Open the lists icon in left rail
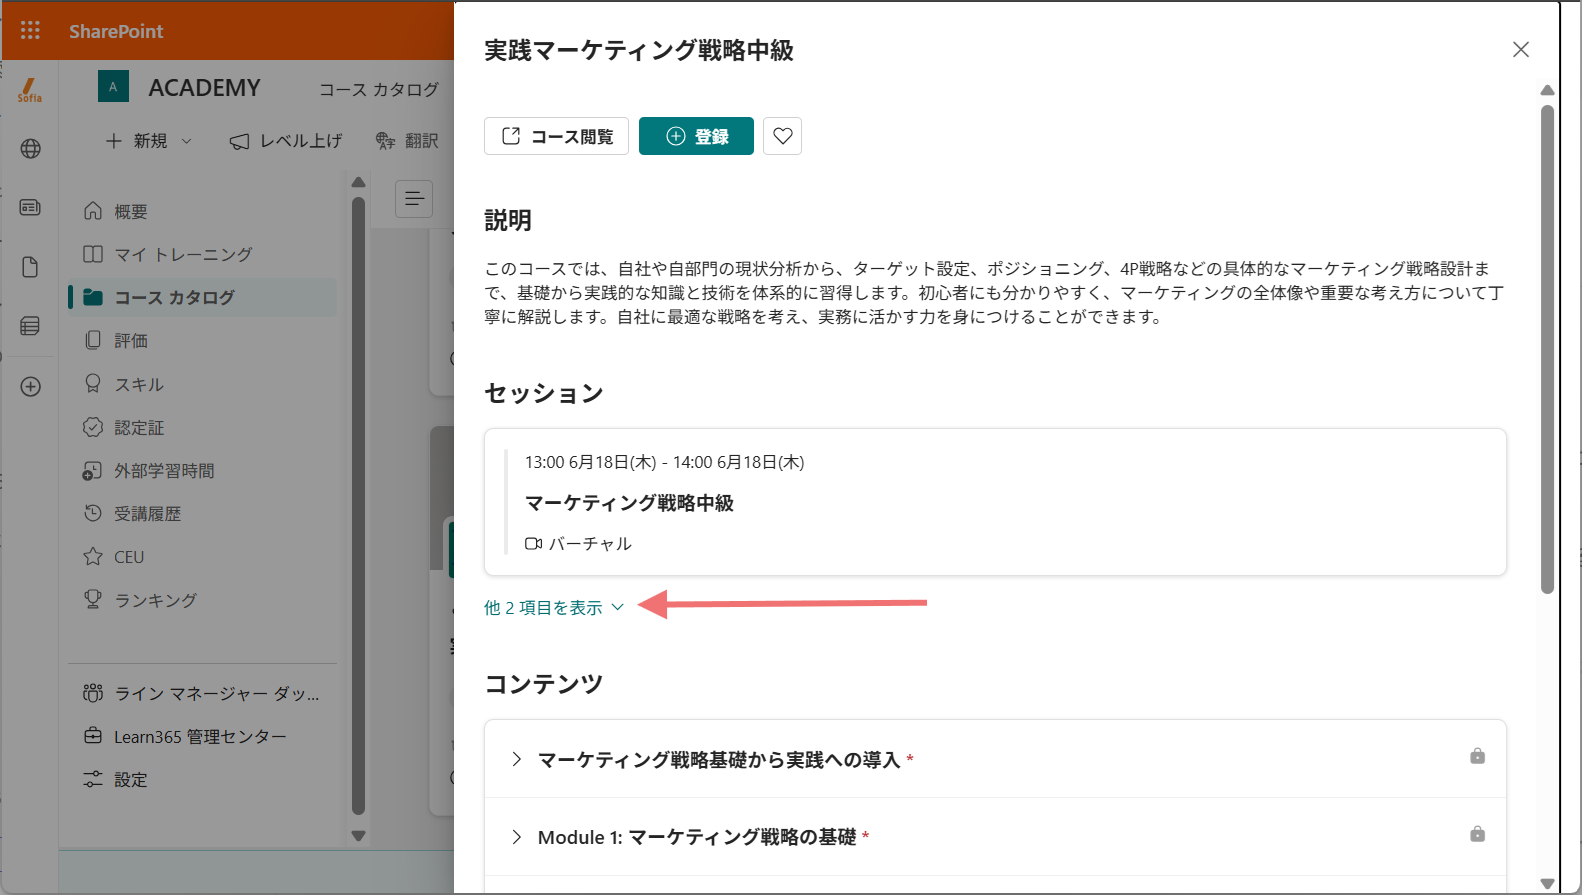 pyautogui.click(x=30, y=326)
